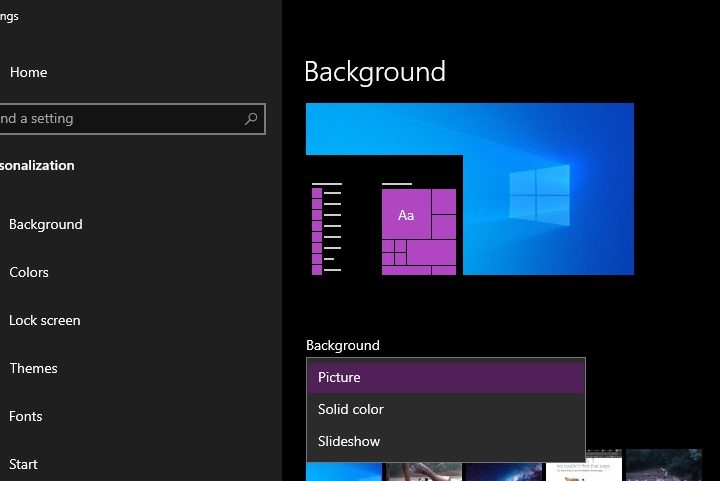Open Themes settings in the sidebar
Viewport: 720px width, 481px height.
(x=34, y=368)
